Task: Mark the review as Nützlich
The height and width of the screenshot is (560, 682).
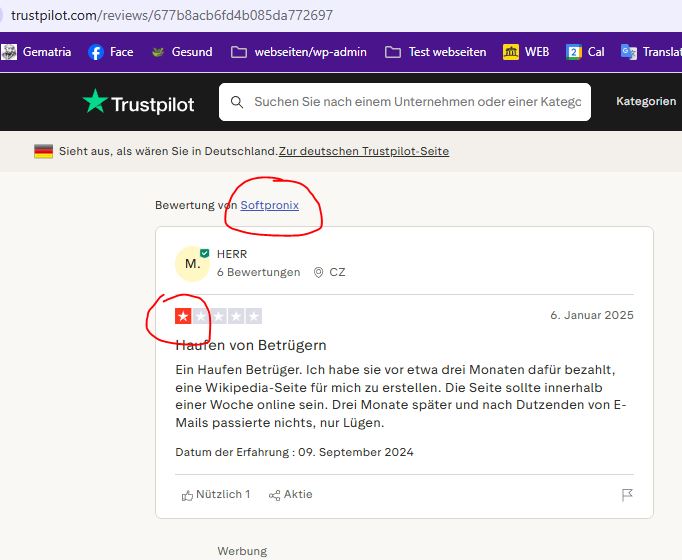Action: pos(216,495)
